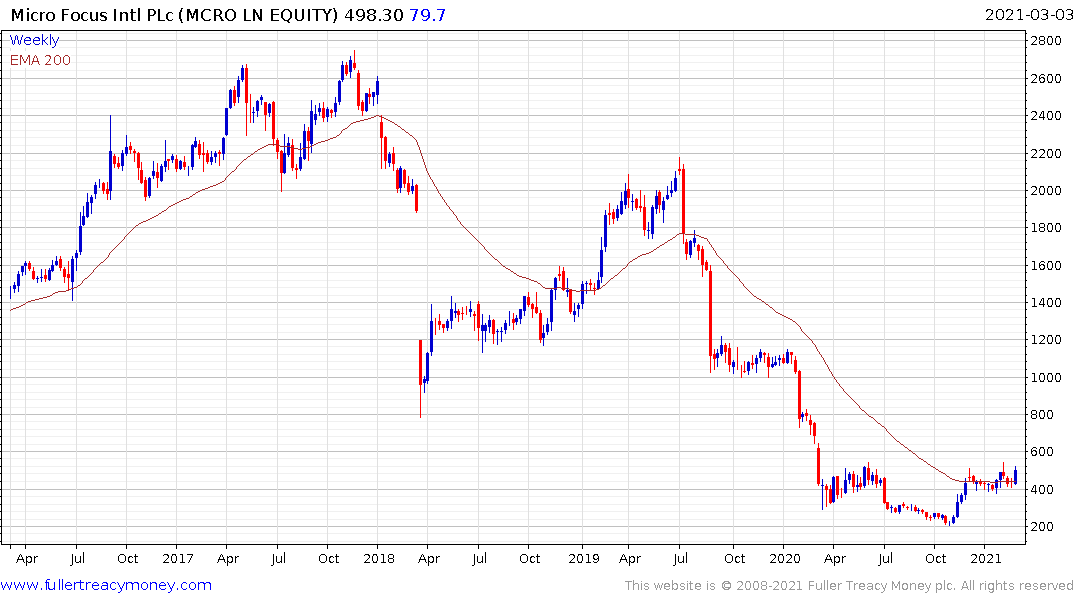The width and height of the screenshot is (1075, 600).
Task: Click the 2018 label on time axis
Action: (x=378, y=558)
